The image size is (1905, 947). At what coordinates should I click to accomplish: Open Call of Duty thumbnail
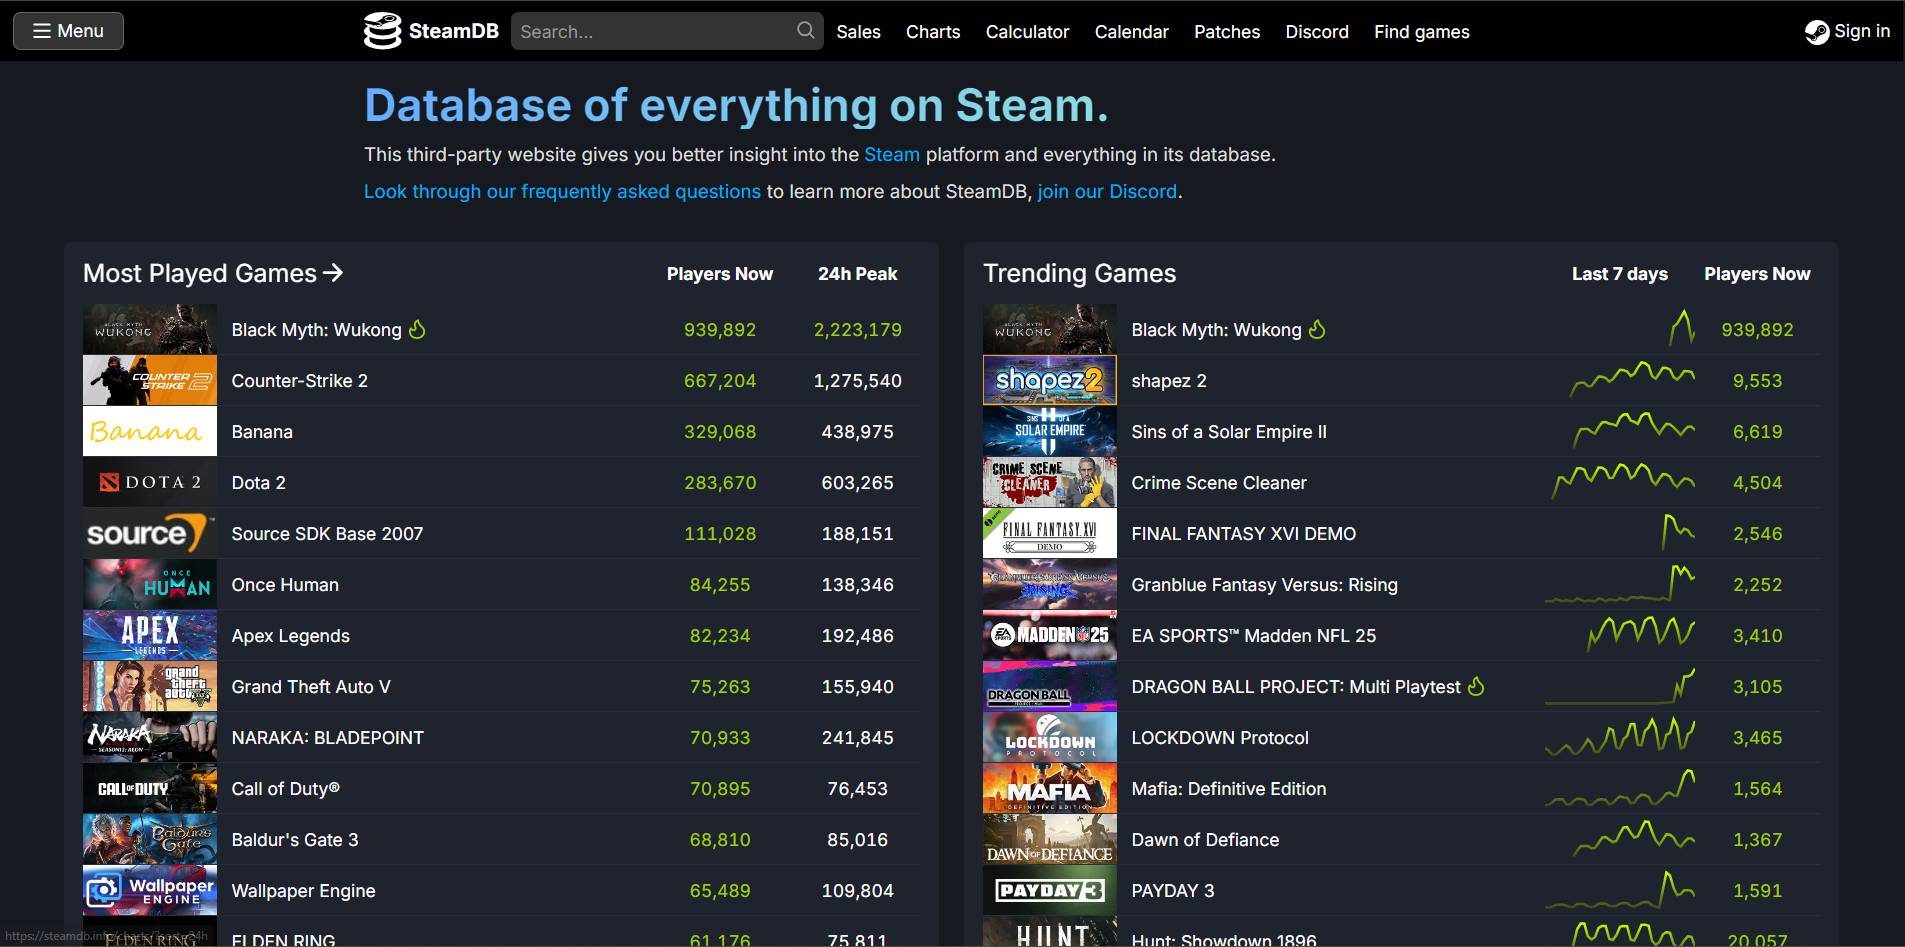point(150,788)
